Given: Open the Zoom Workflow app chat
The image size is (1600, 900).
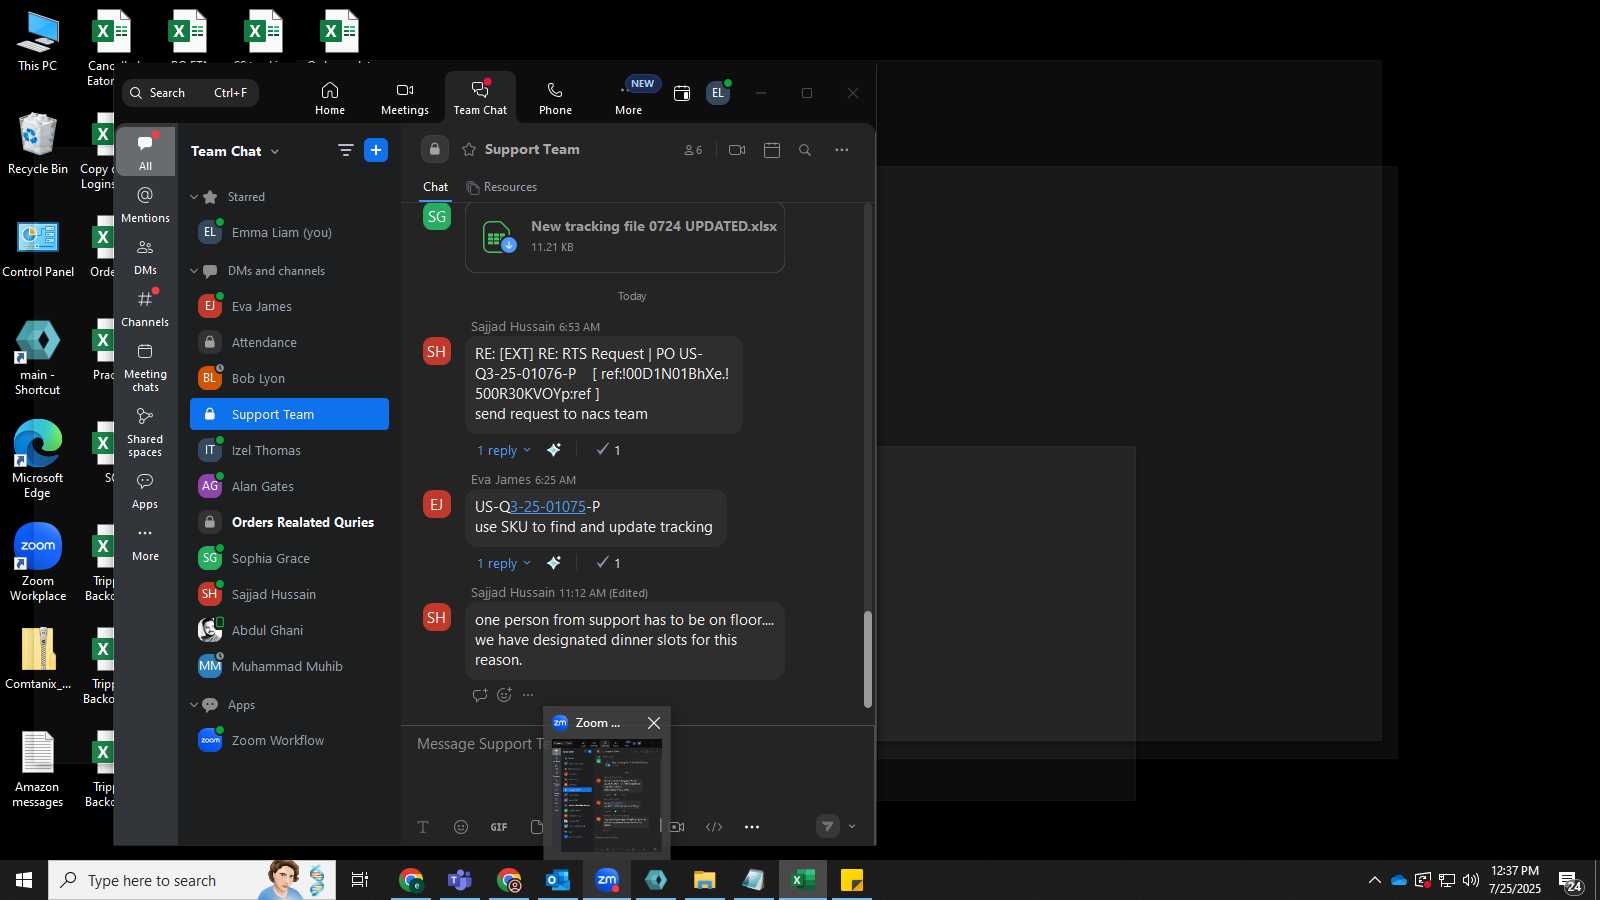Looking at the screenshot, I should pos(289,740).
